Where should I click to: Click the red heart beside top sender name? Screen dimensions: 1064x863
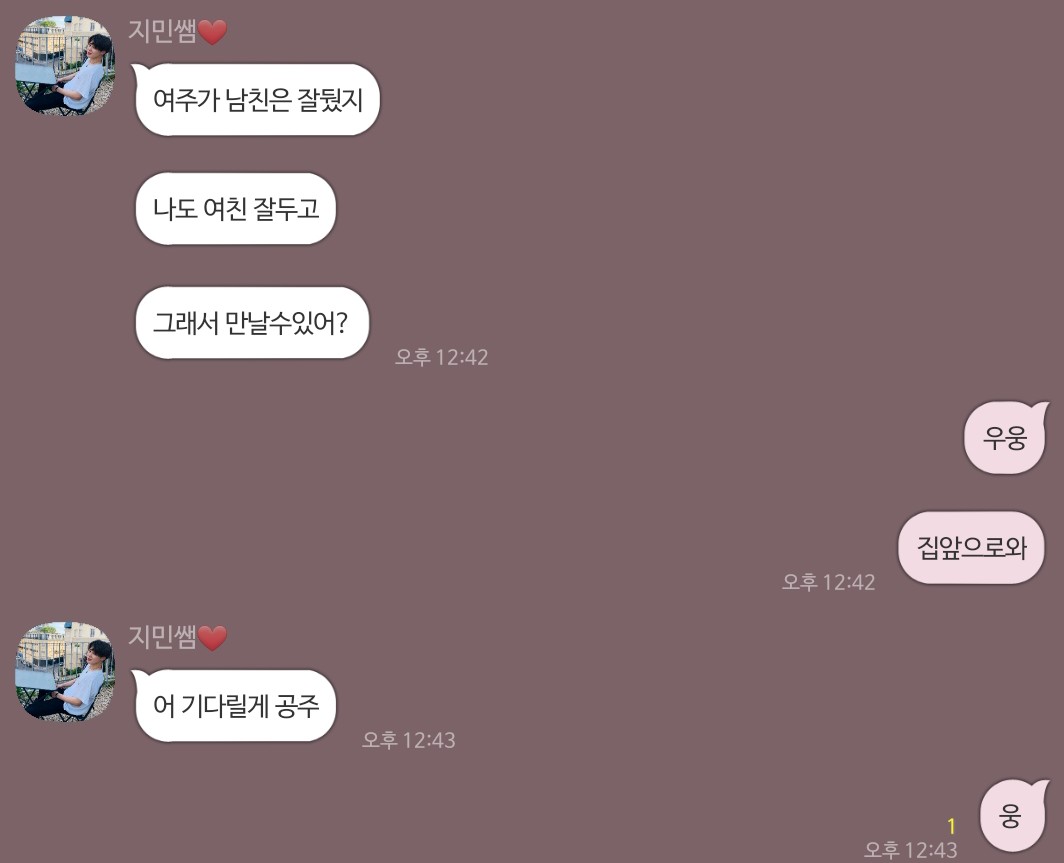point(213,32)
